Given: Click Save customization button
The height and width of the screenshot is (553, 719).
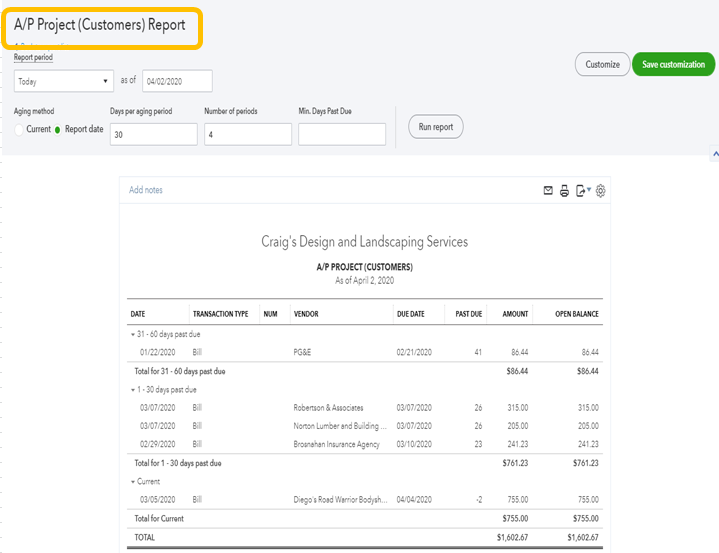Looking at the screenshot, I should pyautogui.click(x=674, y=64).
